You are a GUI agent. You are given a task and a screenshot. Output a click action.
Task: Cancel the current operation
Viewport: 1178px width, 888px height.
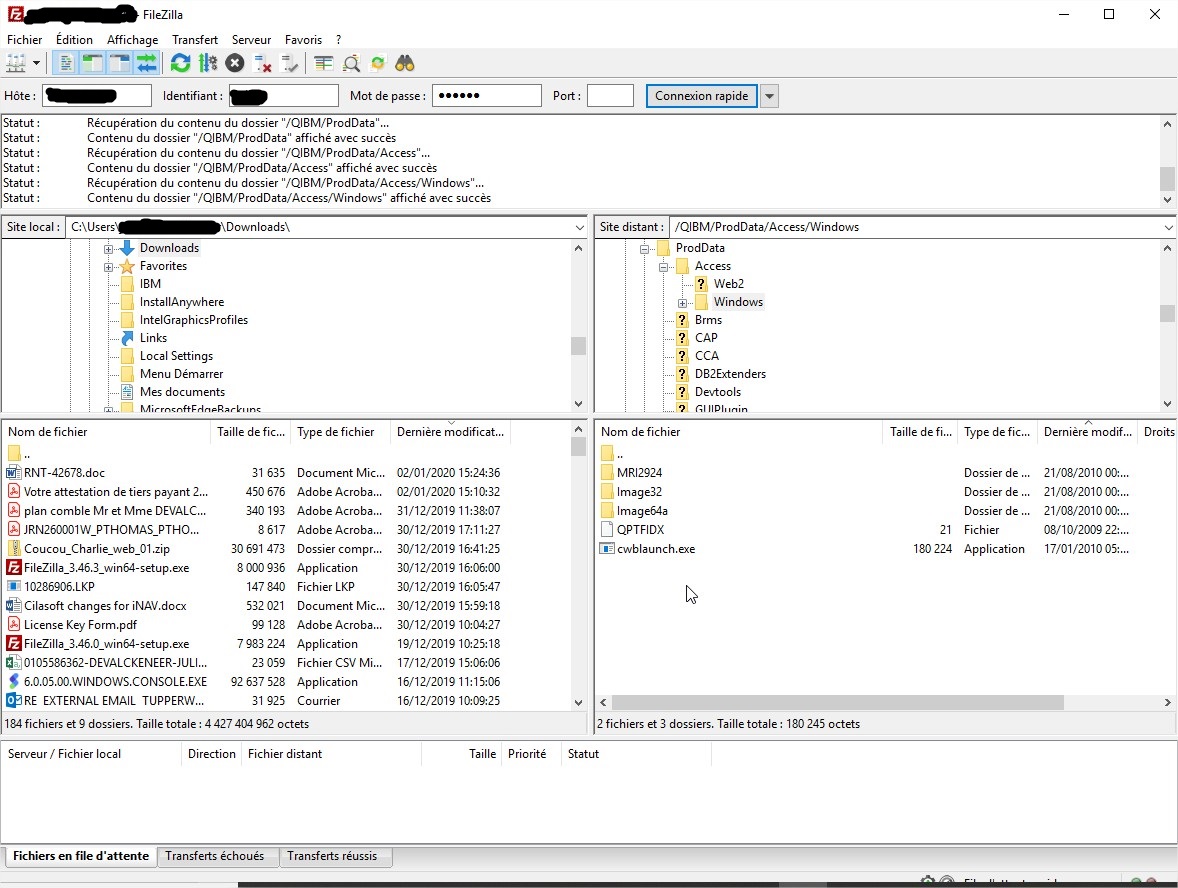(234, 62)
